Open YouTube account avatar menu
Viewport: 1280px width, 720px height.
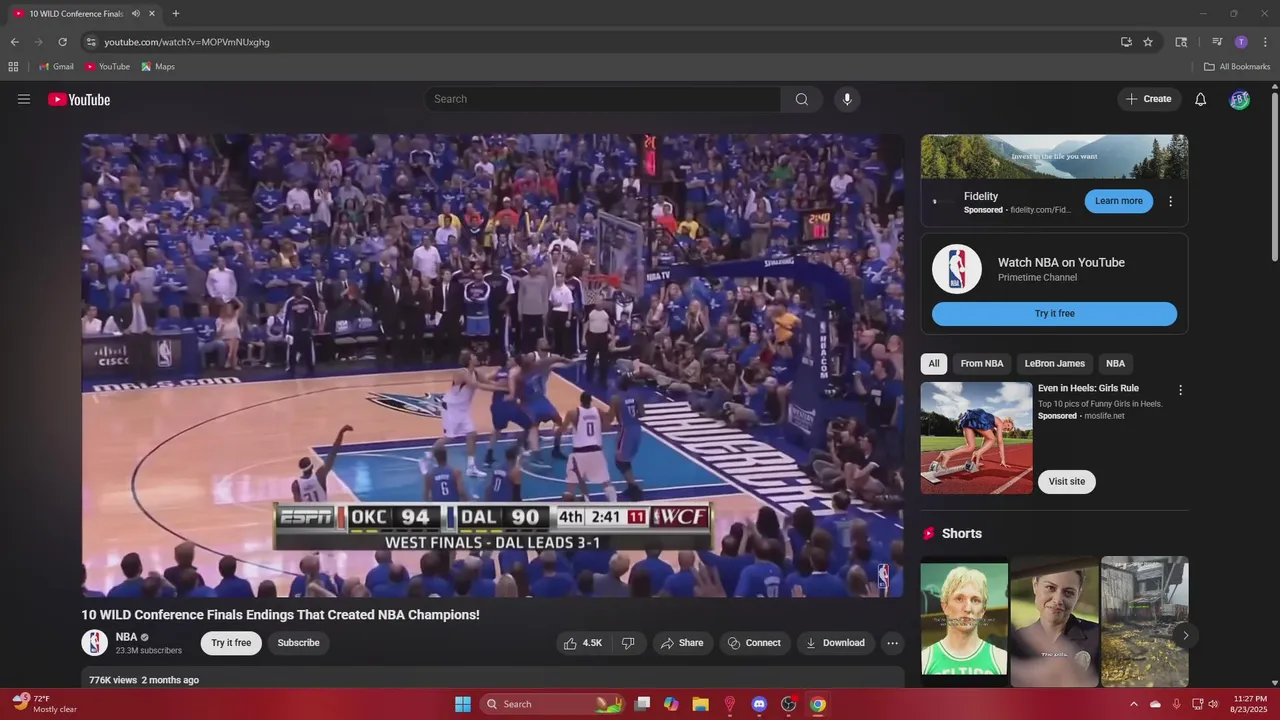point(1239,99)
